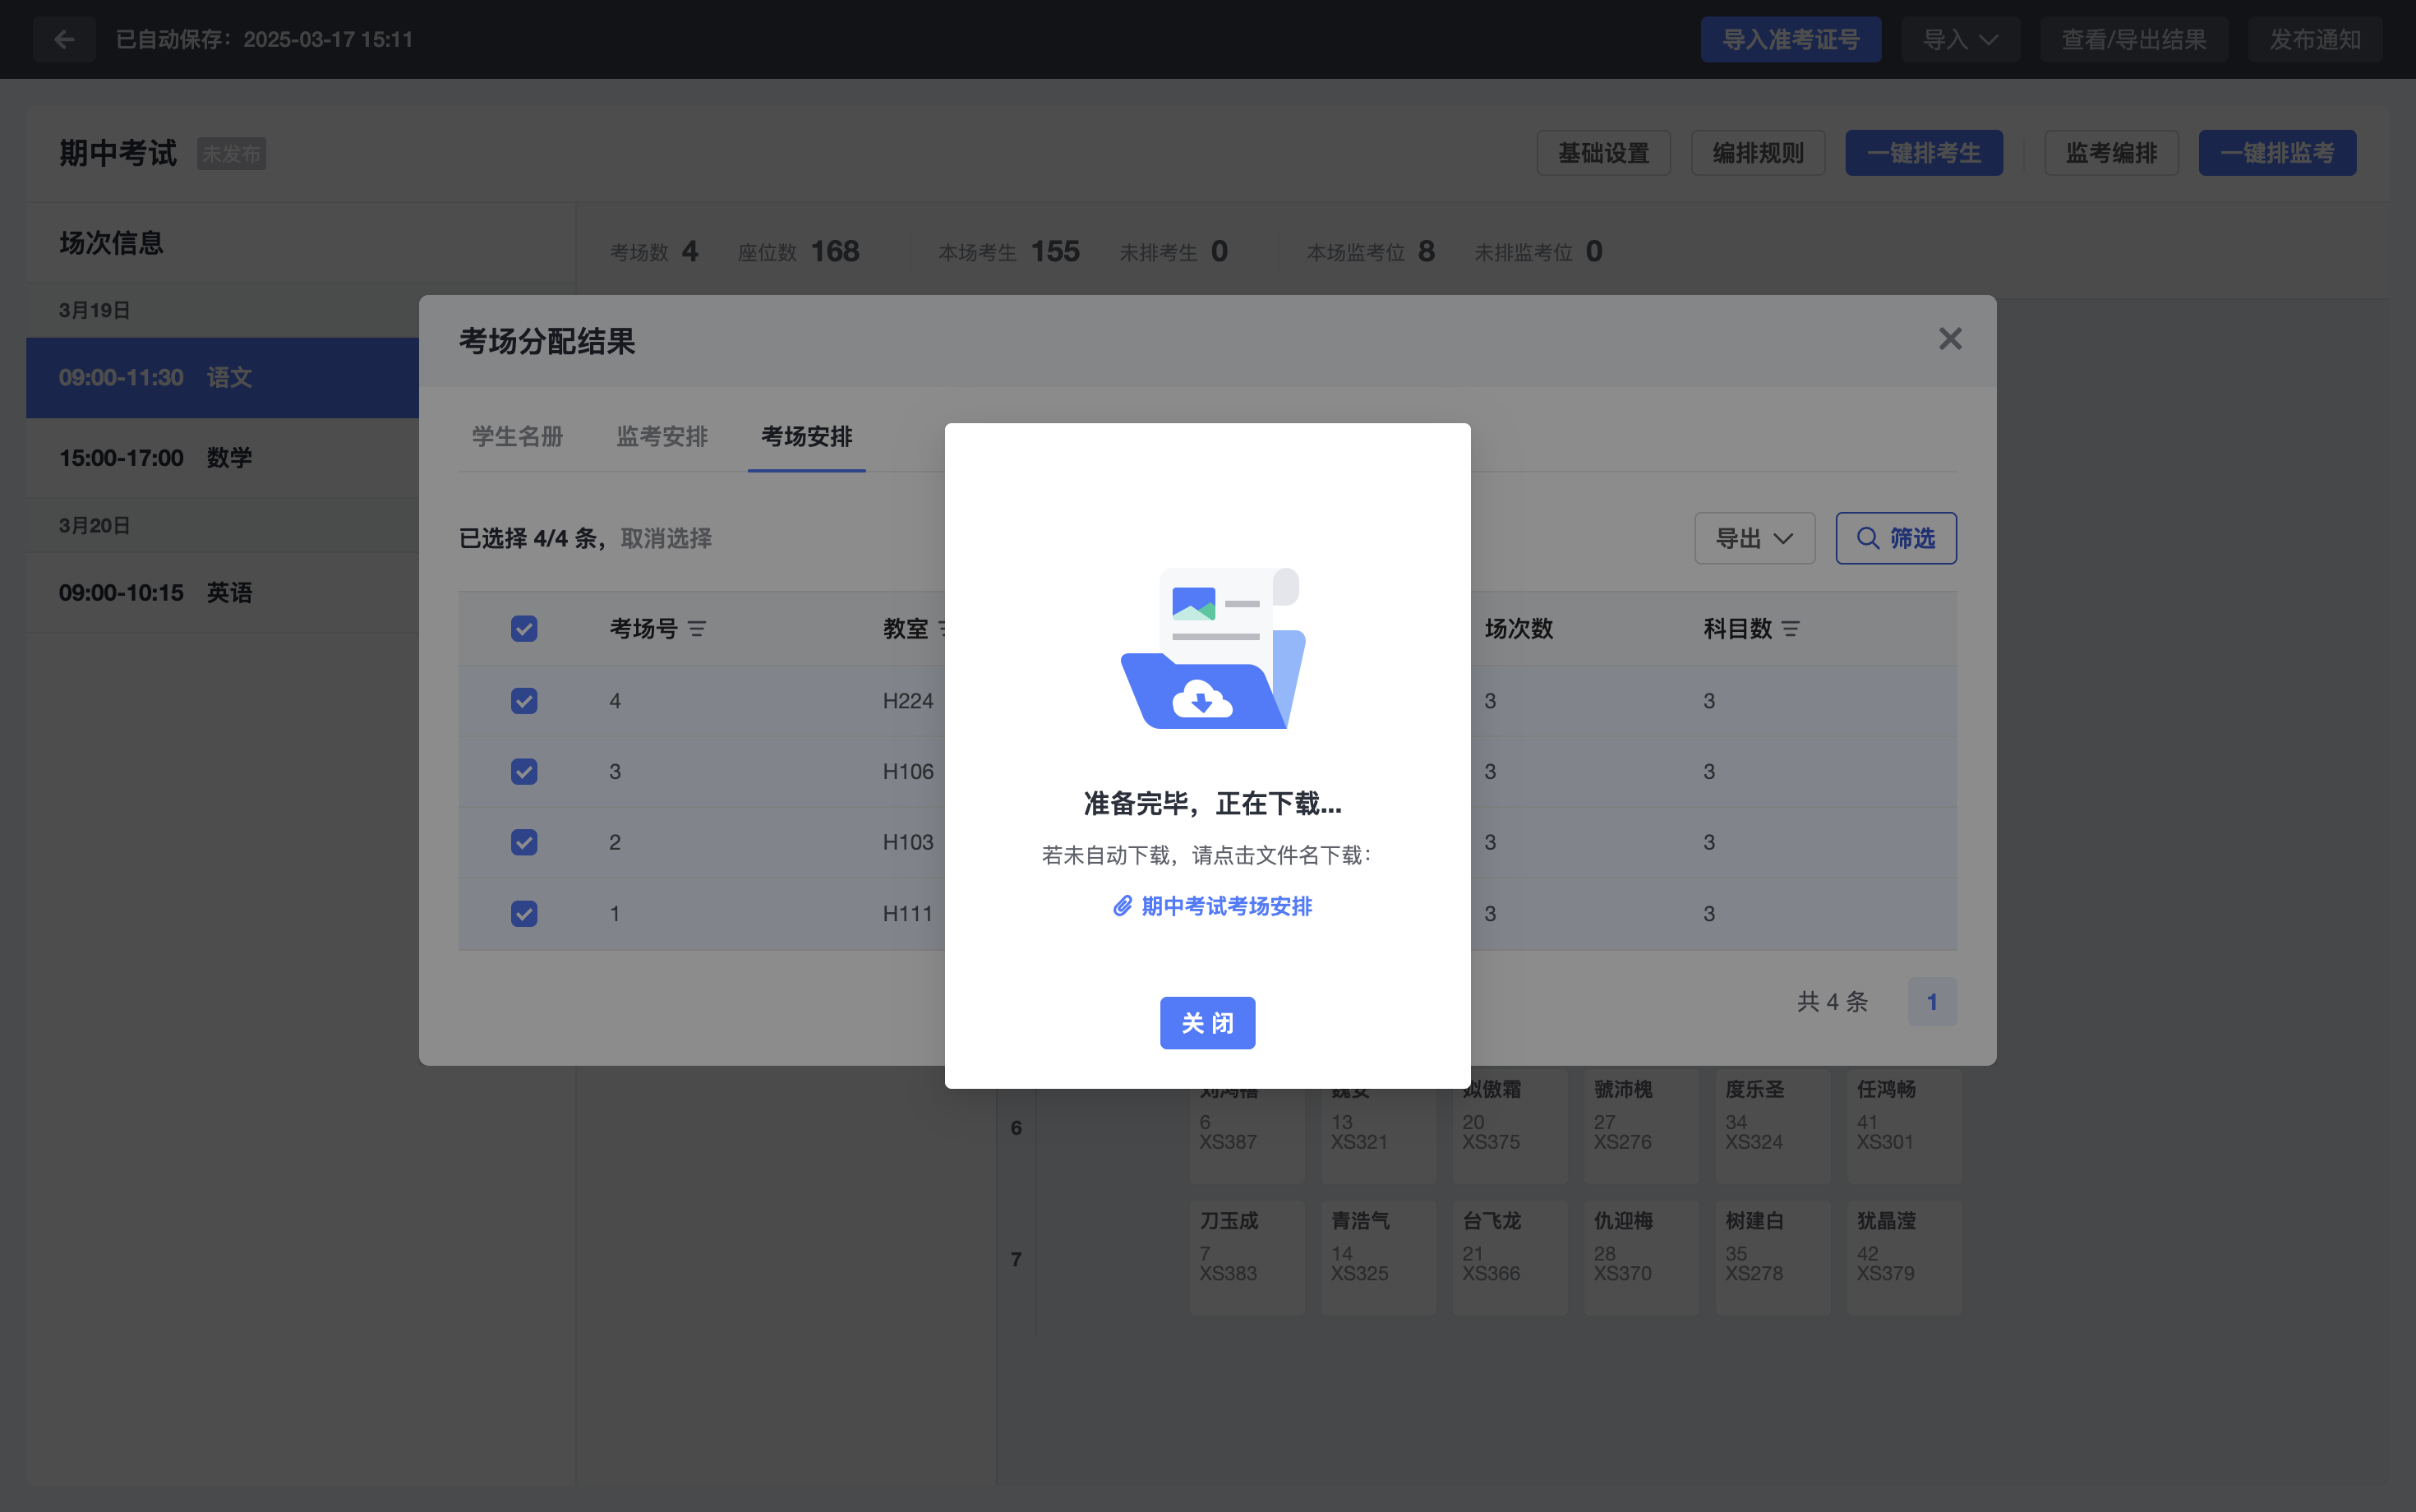
Task: Uncheck the checkbox for 考场号 4
Action: click(524, 701)
